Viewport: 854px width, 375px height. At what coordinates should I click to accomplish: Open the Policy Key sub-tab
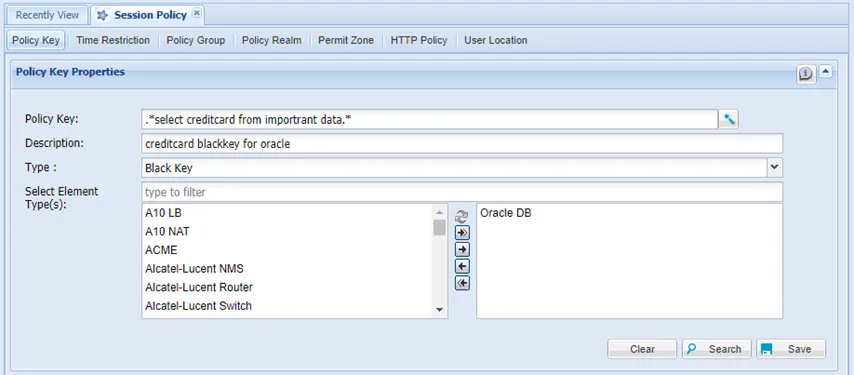coord(36,40)
